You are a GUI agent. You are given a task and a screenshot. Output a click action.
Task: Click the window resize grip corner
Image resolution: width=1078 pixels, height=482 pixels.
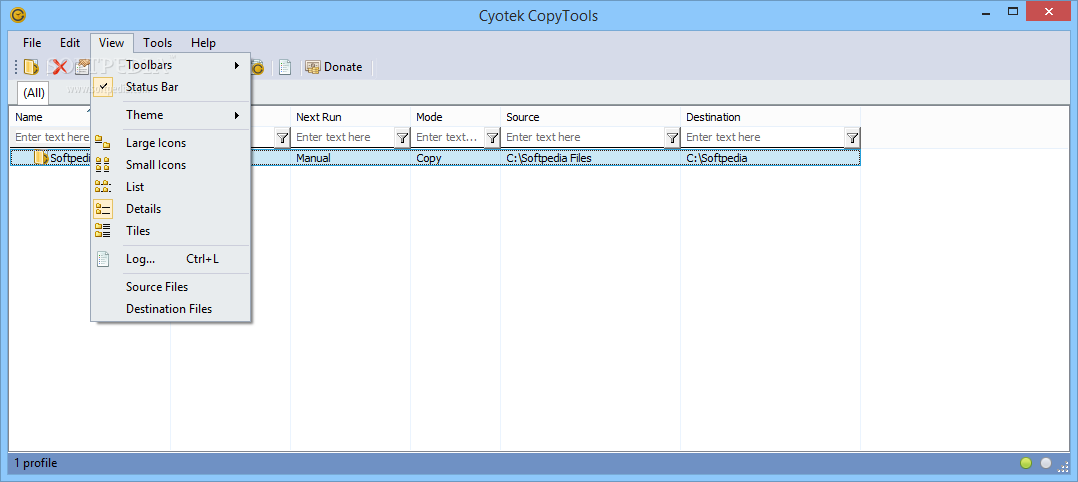pyautogui.click(x=1064, y=465)
